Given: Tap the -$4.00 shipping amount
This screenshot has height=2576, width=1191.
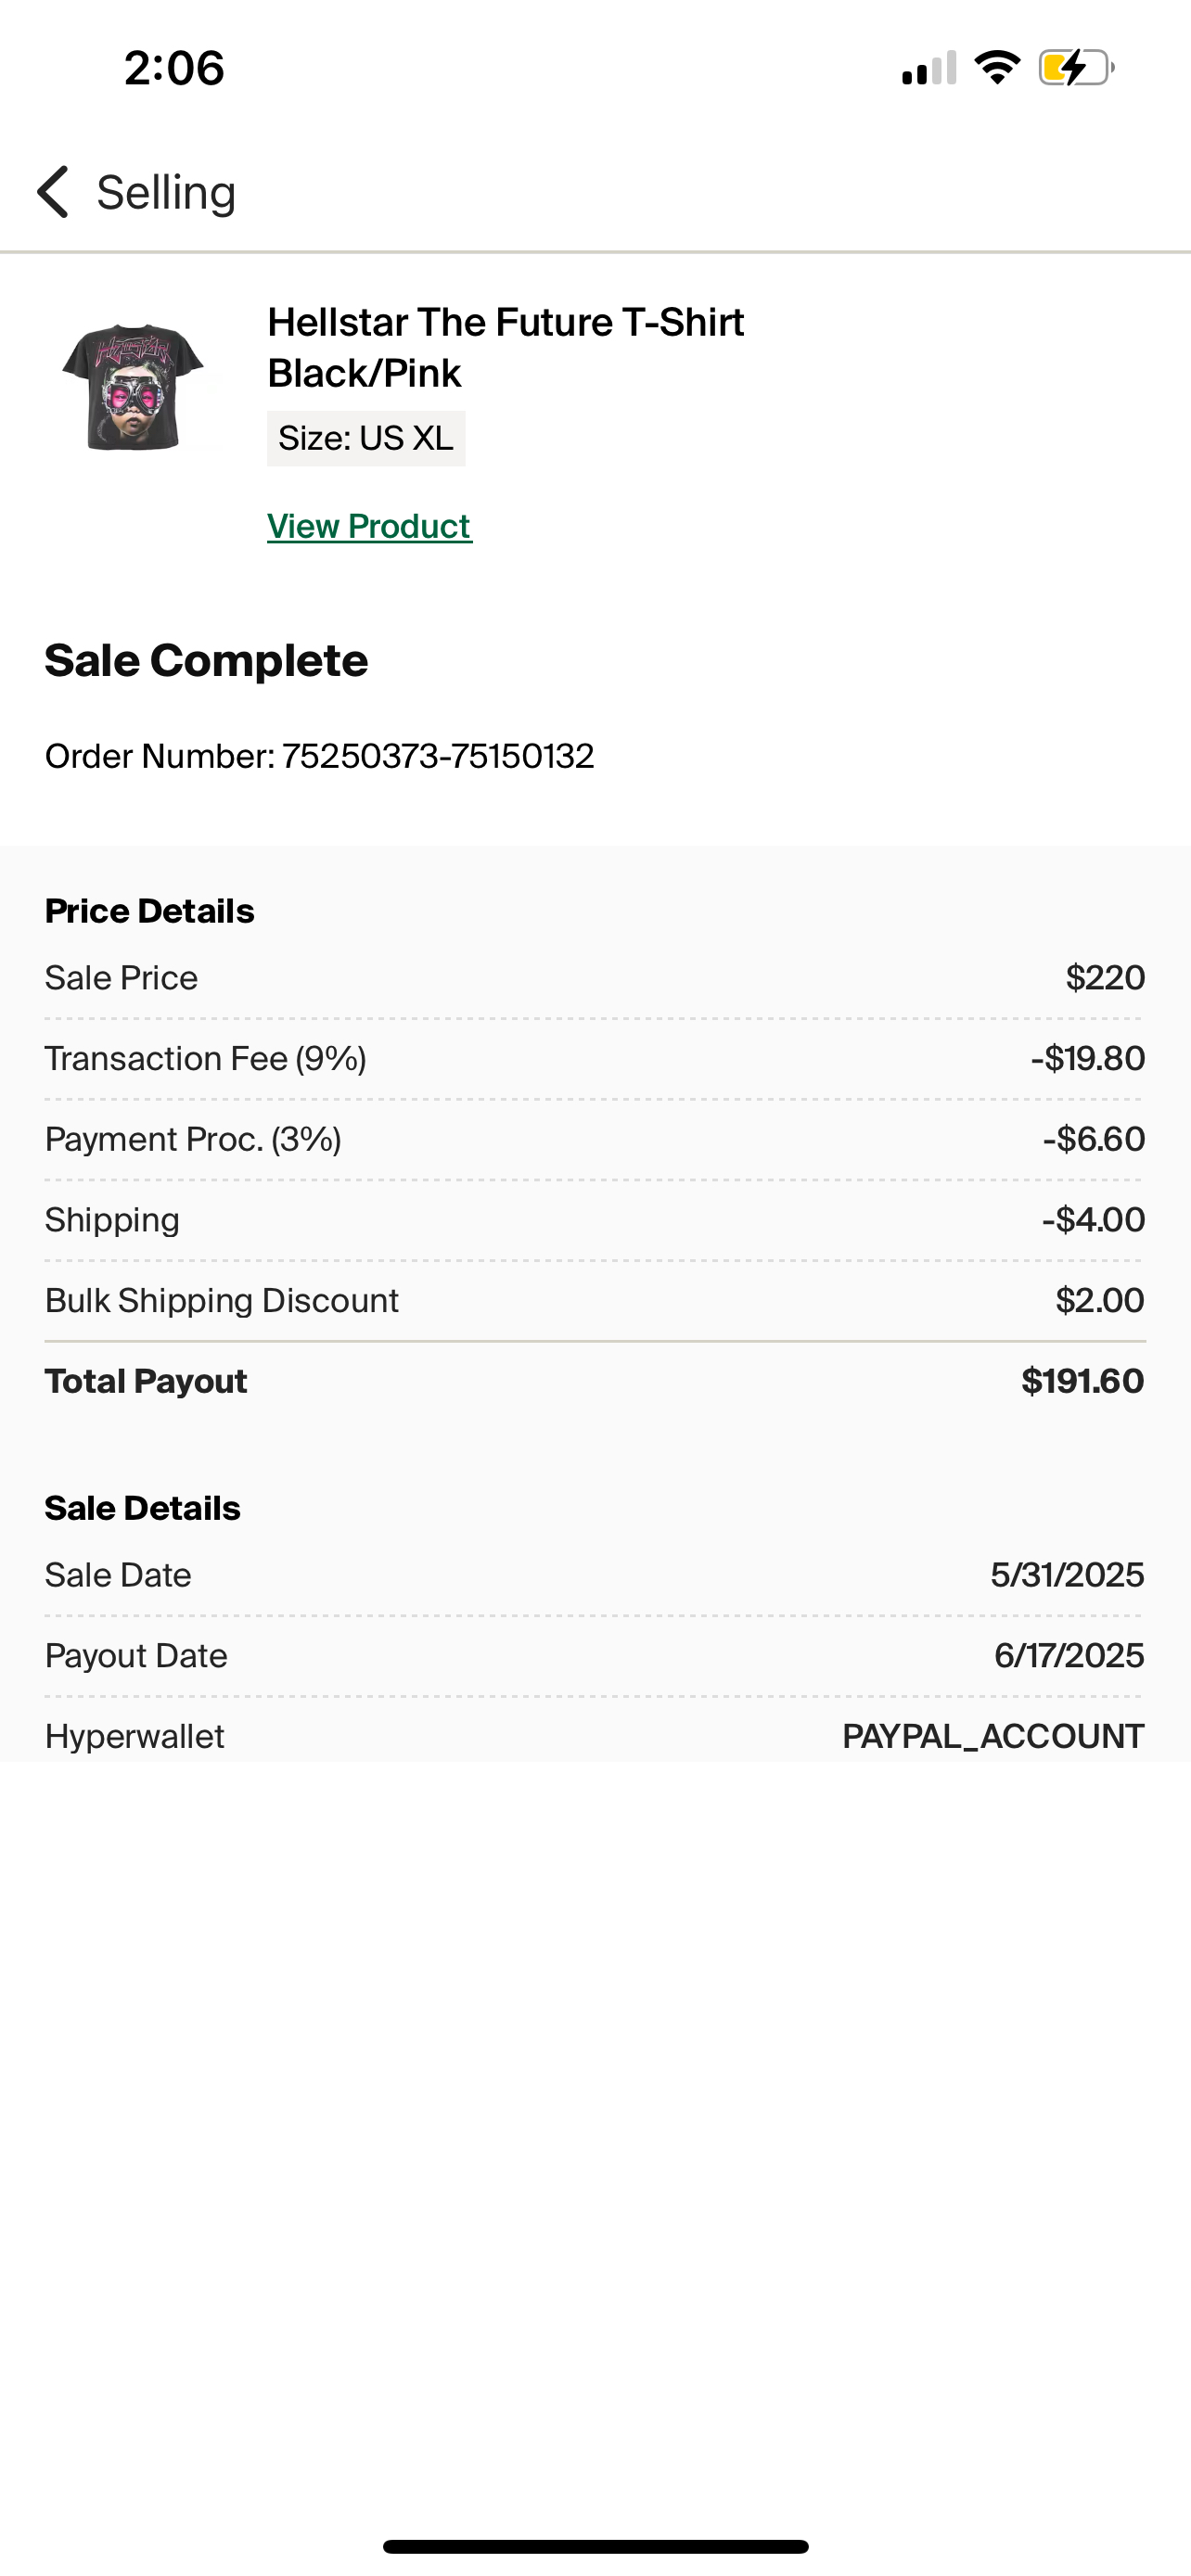Looking at the screenshot, I should (1093, 1220).
